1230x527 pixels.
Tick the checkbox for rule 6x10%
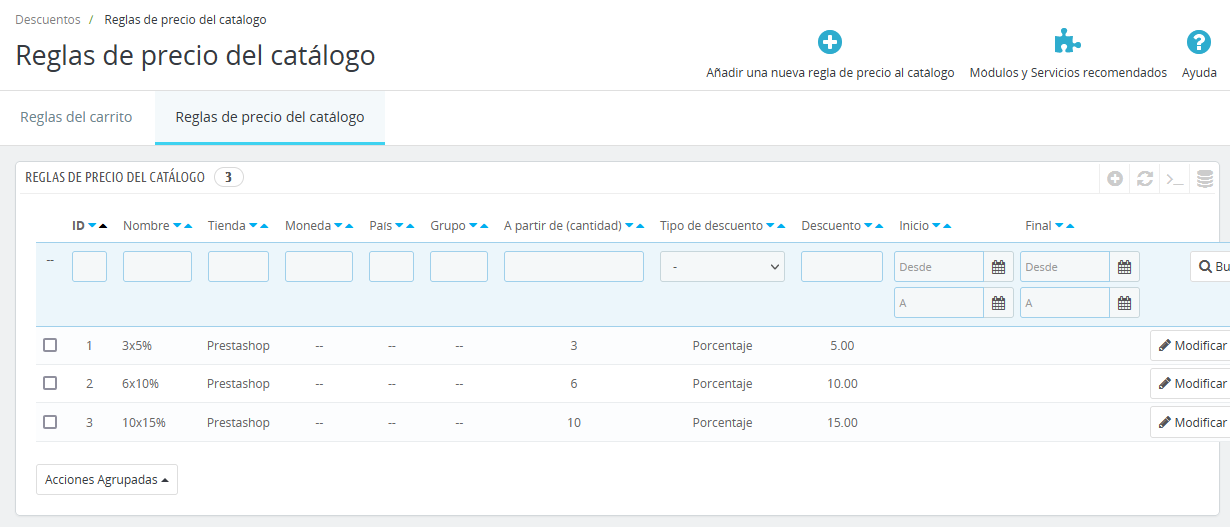(50, 383)
